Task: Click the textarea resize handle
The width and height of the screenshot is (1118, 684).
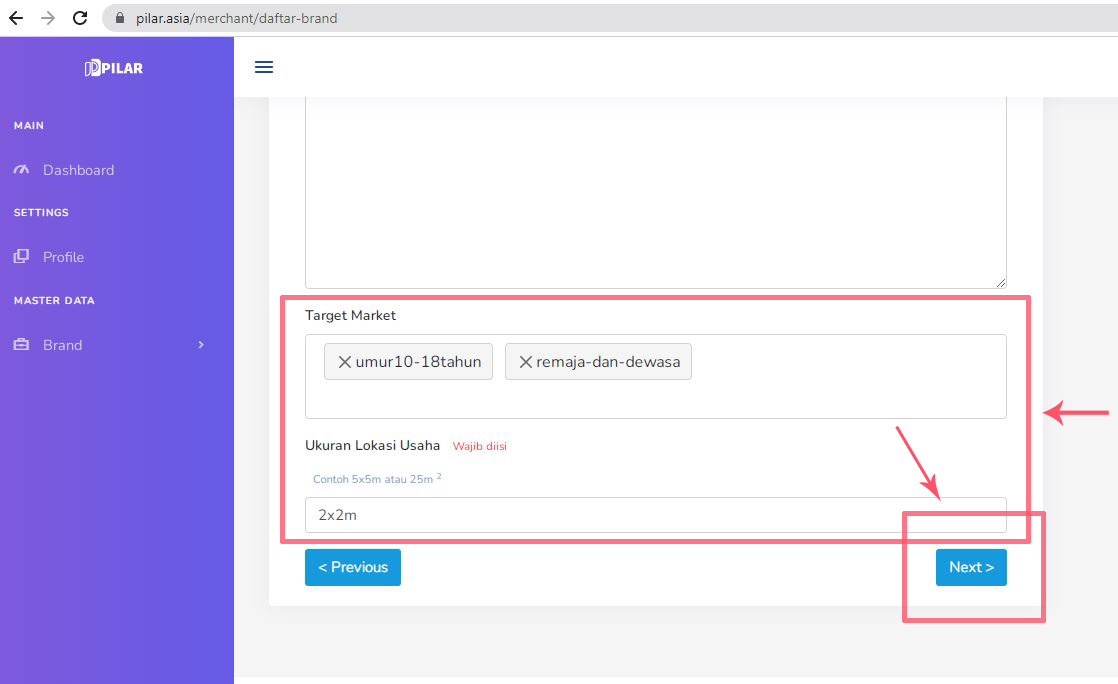Action: (1001, 283)
